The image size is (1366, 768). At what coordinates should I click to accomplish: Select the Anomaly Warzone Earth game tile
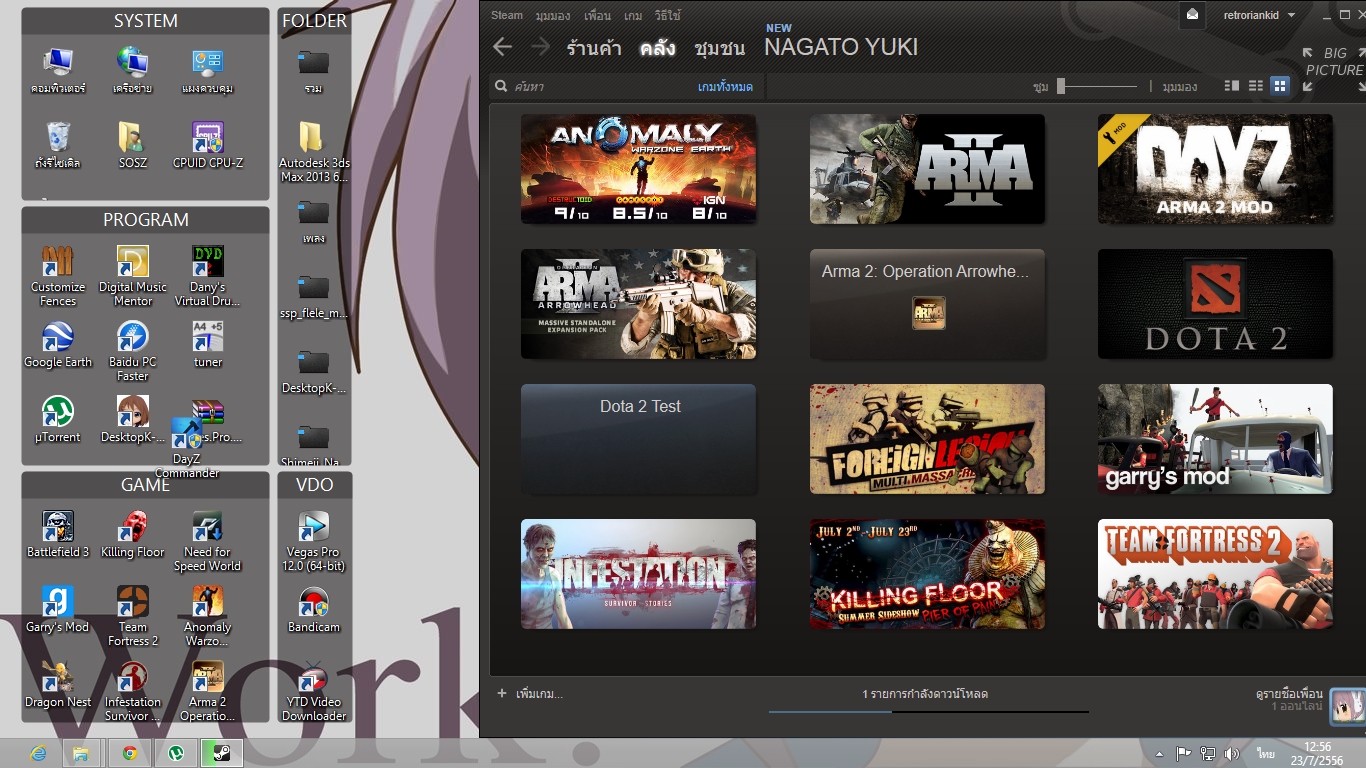click(x=638, y=169)
